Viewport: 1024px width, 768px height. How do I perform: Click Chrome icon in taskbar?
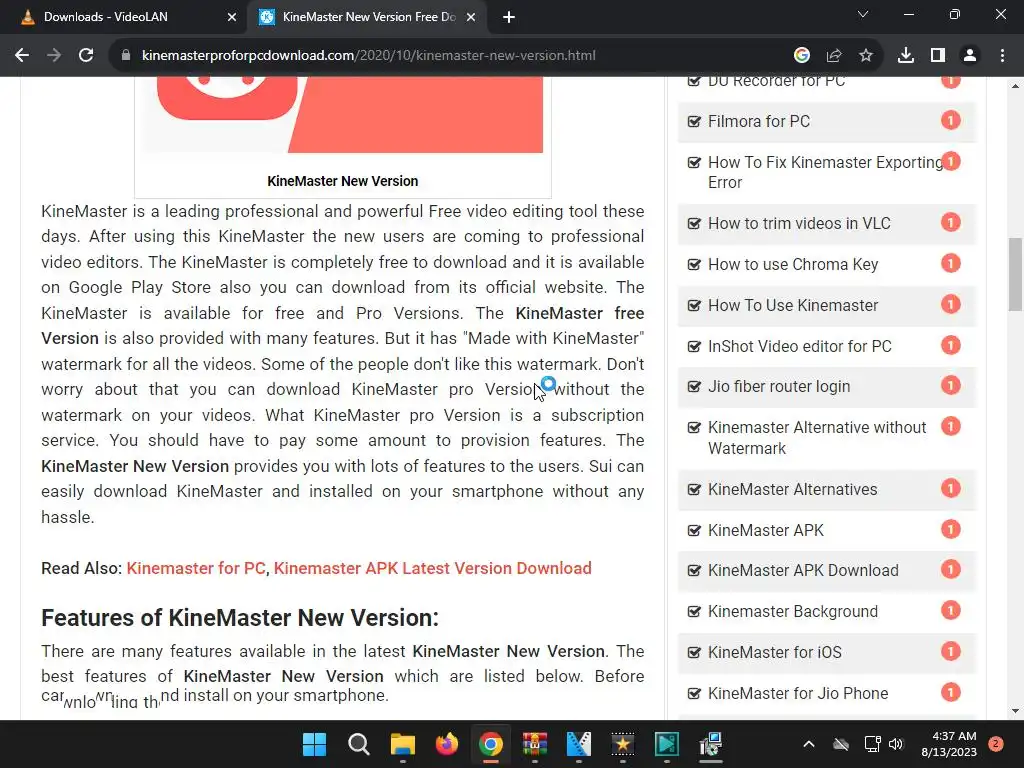click(x=490, y=744)
